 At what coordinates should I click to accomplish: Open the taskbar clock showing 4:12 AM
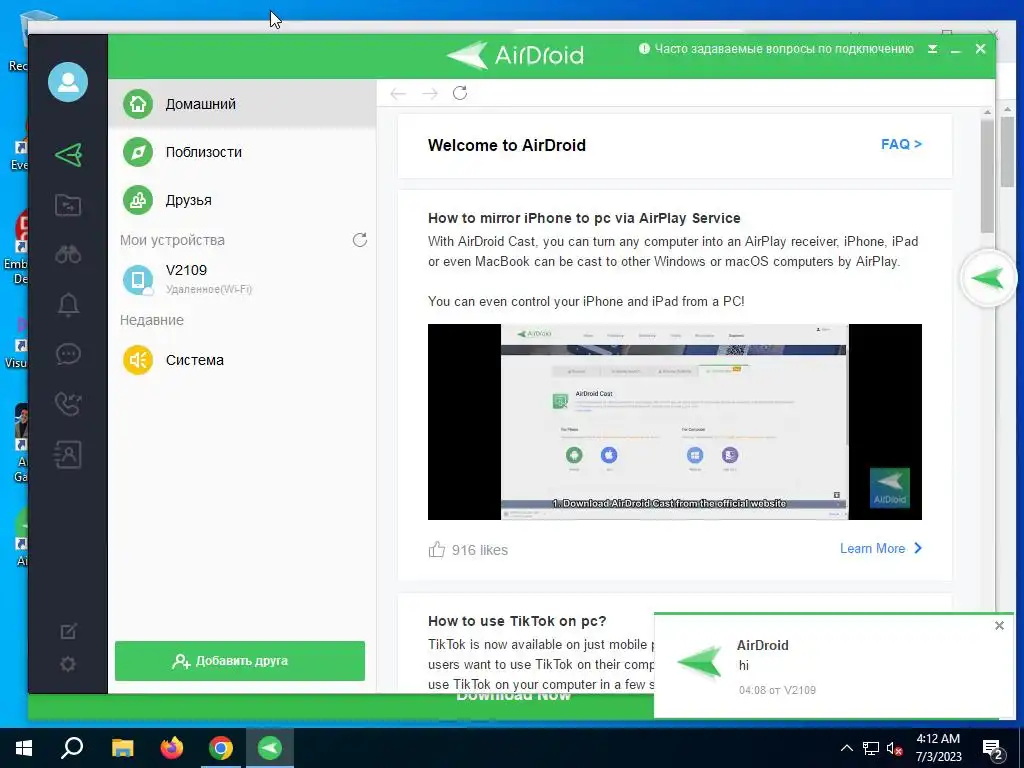click(938, 748)
